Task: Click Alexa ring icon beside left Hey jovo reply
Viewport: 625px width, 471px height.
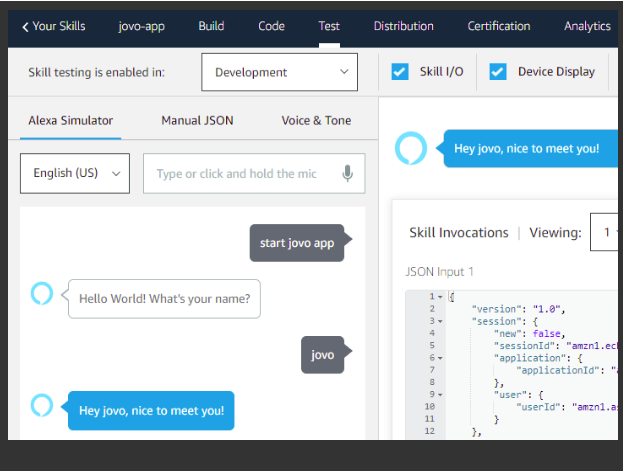Action: pyautogui.click(x=42, y=405)
